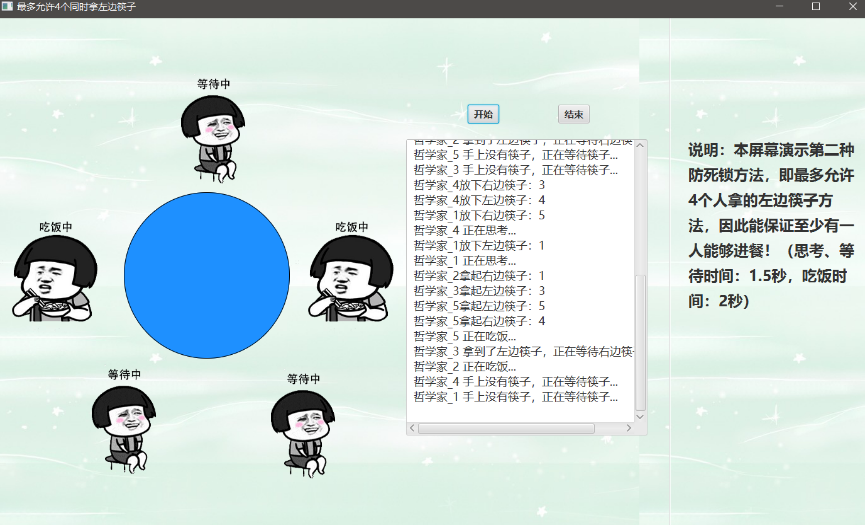
Task: Click the bottom-right waiting philosopher image
Action: coord(303,433)
